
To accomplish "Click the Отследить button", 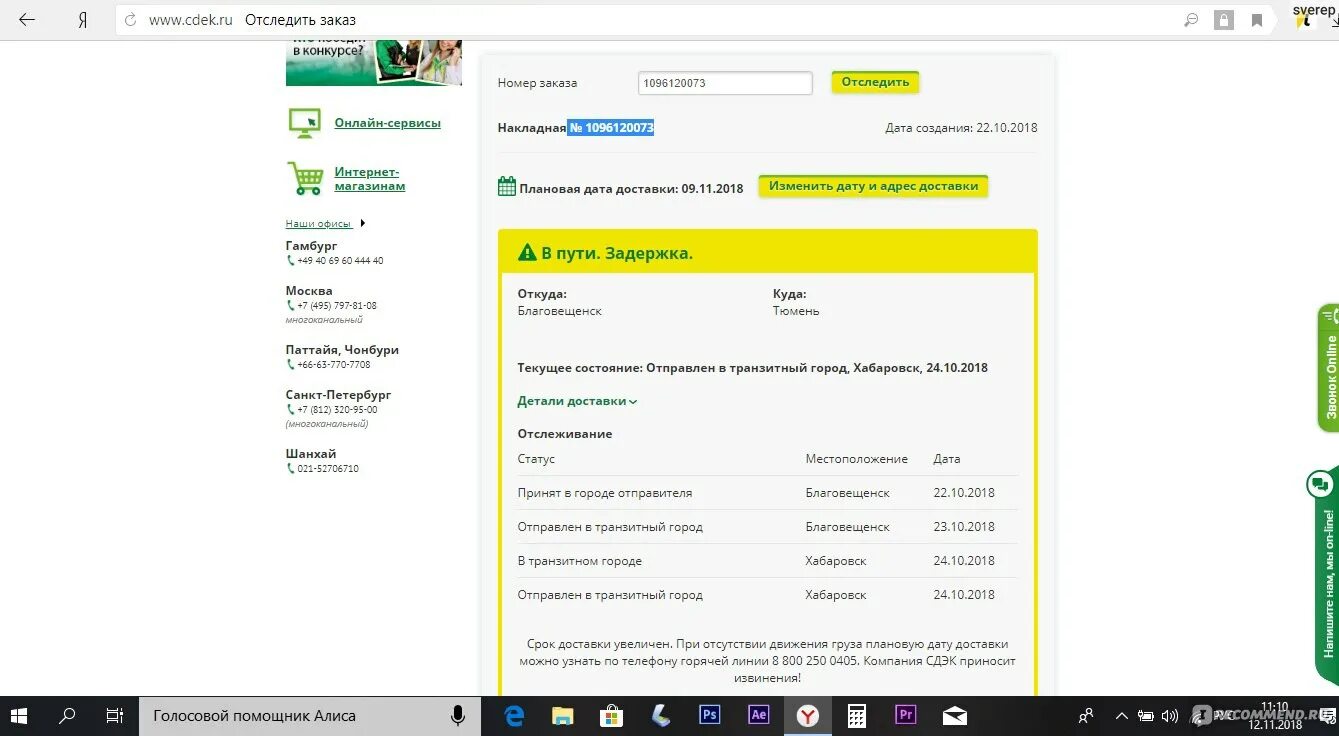I will (875, 82).
